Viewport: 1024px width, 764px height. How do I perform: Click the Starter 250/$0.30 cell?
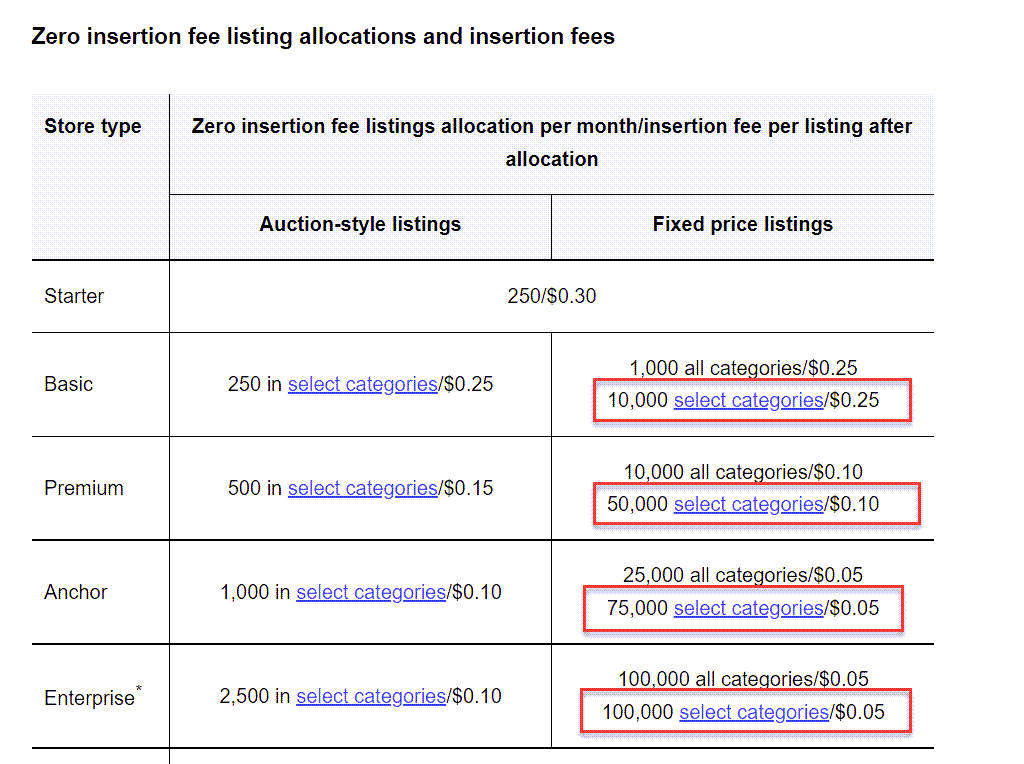(x=552, y=296)
